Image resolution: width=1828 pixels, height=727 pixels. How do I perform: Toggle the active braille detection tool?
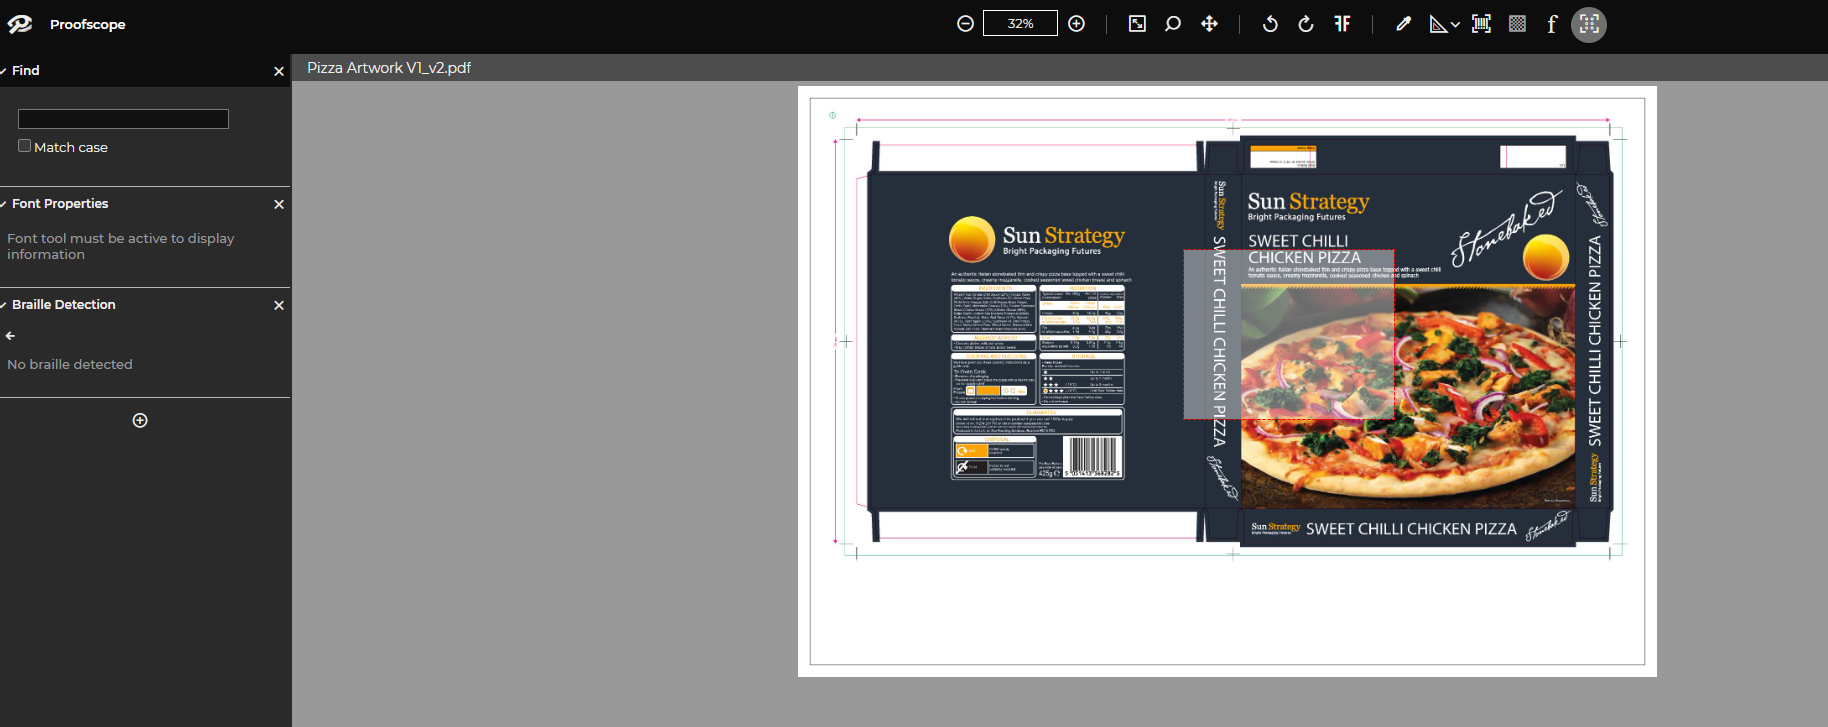click(1589, 24)
